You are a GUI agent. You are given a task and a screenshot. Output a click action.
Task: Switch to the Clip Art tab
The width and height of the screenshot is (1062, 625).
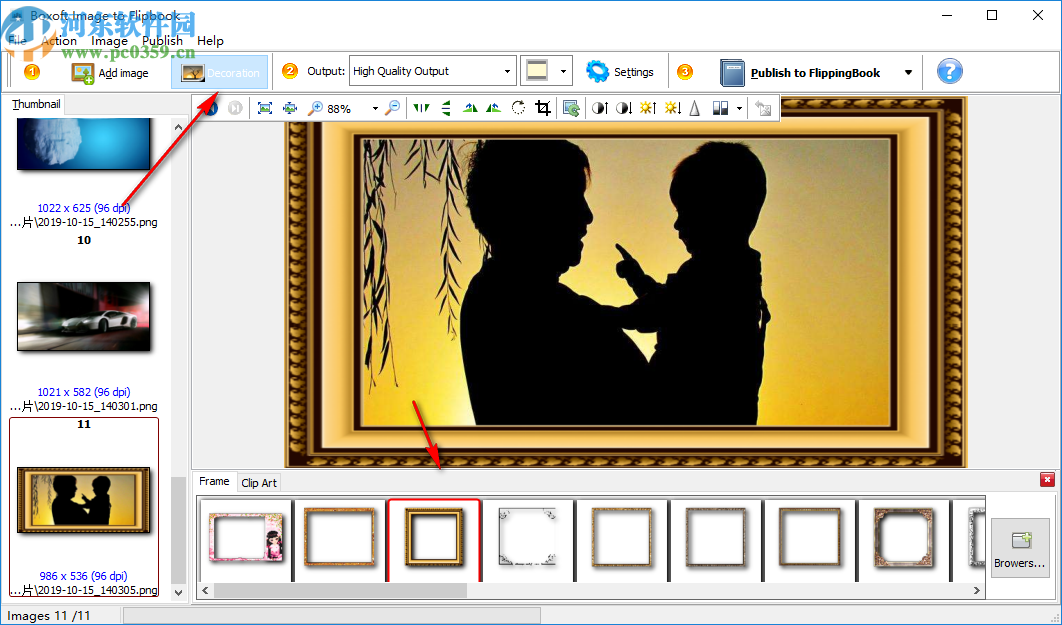(259, 482)
